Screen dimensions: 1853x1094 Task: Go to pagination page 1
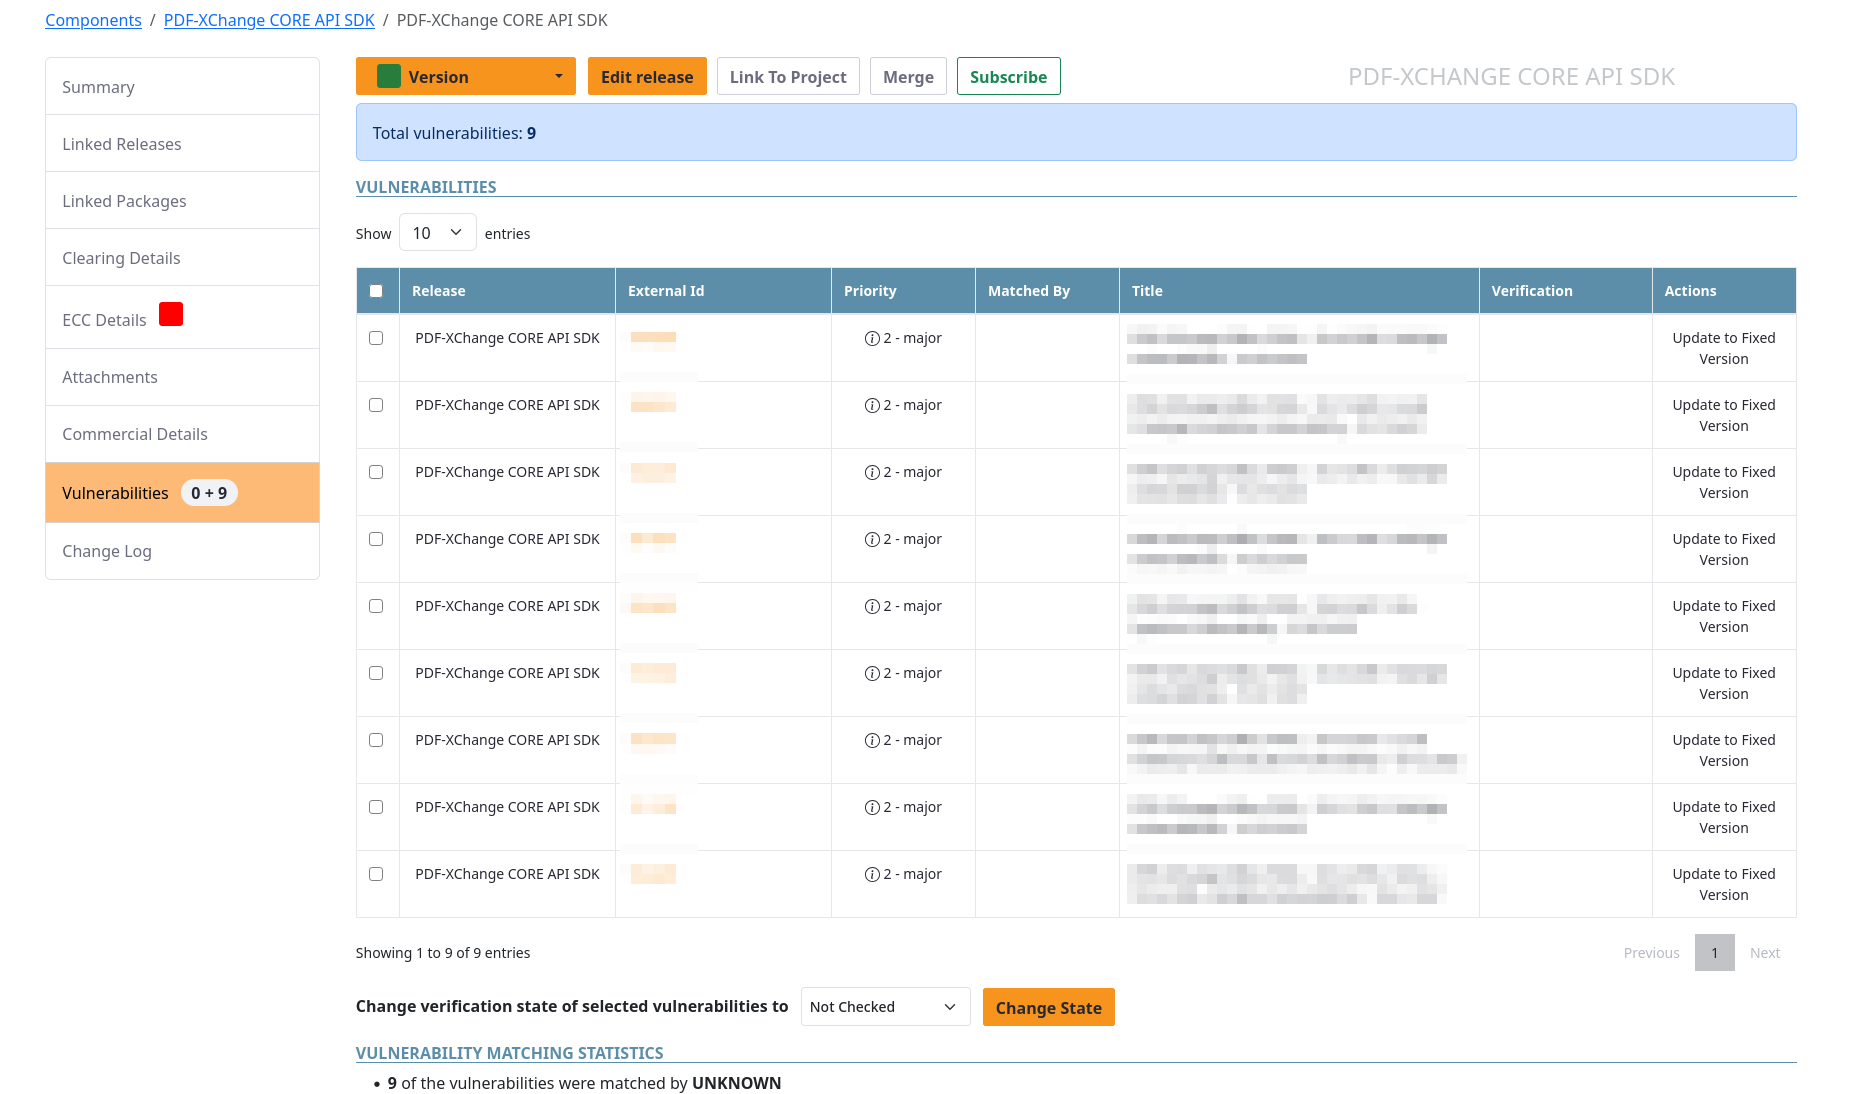point(1714,953)
